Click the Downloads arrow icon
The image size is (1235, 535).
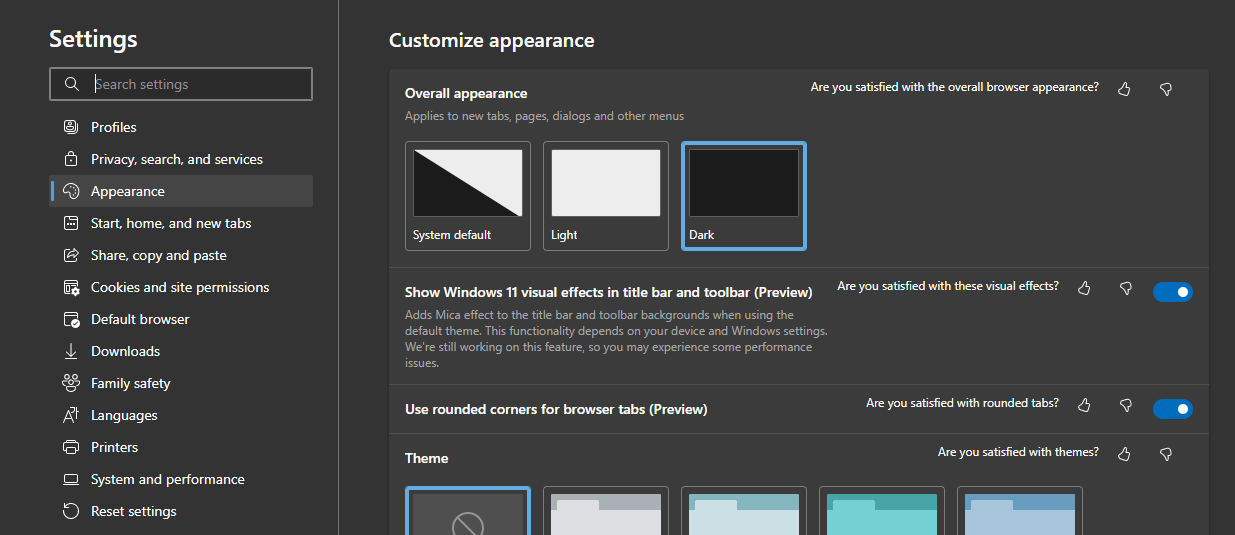pyautogui.click(x=71, y=351)
